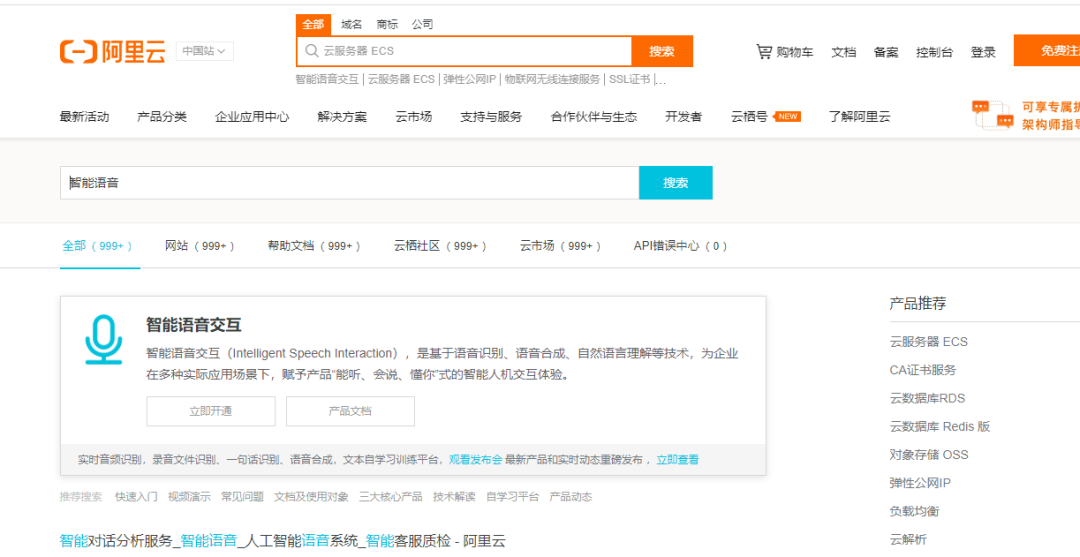Open the 开发者 menu

pyautogui.click(x=684, y=117)
